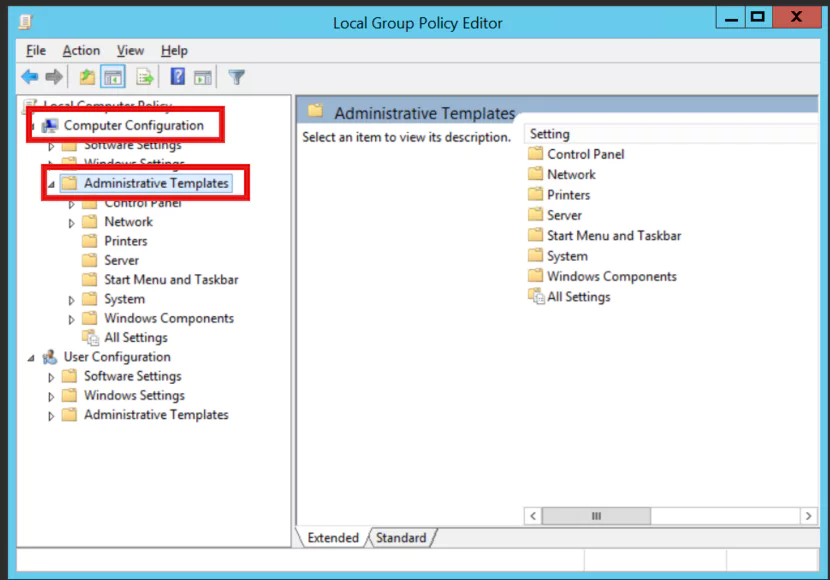Expand Software Settings under User Configuration

pyautogui.click(x=51, y=377)
